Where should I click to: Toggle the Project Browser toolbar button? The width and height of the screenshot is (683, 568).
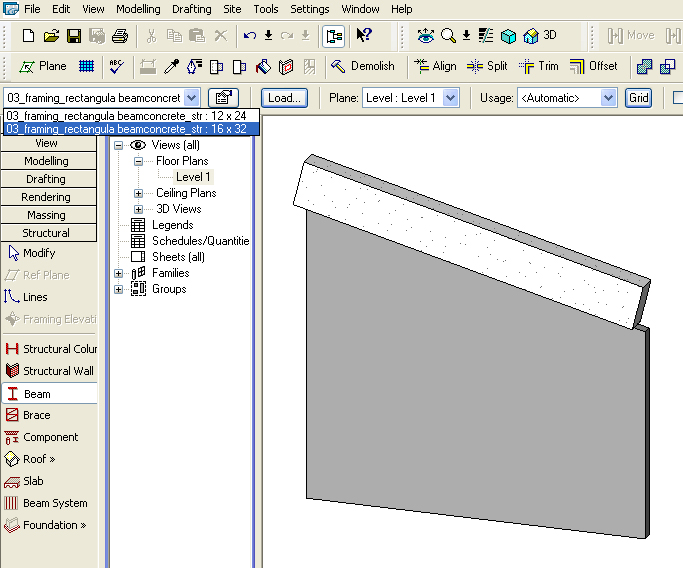pyautogui.click(x=333, y=36)
